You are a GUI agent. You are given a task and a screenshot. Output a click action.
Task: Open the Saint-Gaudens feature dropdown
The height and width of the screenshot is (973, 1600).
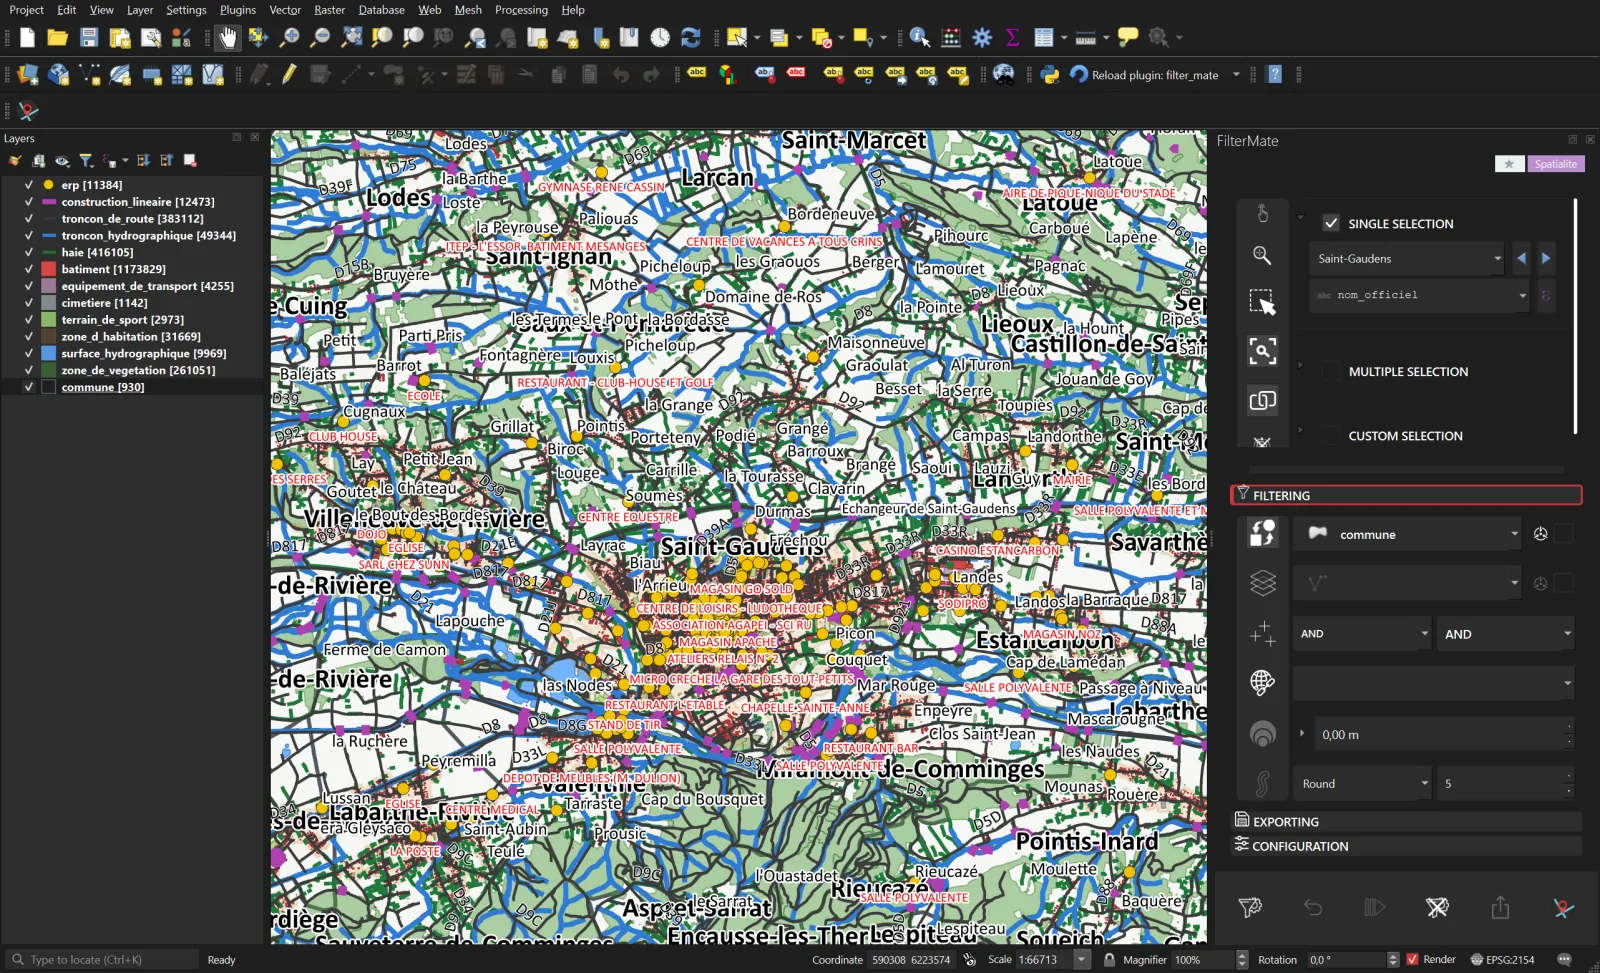[x=1406, y=258]
